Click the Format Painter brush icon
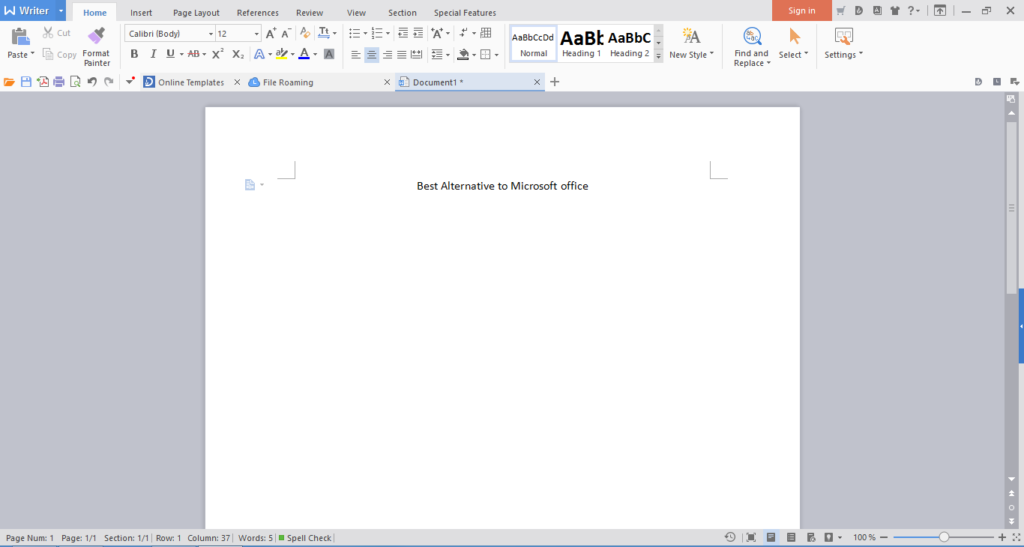Image resolution: width=1024 pixels, height=547 pixels. [x=97, y=35]
